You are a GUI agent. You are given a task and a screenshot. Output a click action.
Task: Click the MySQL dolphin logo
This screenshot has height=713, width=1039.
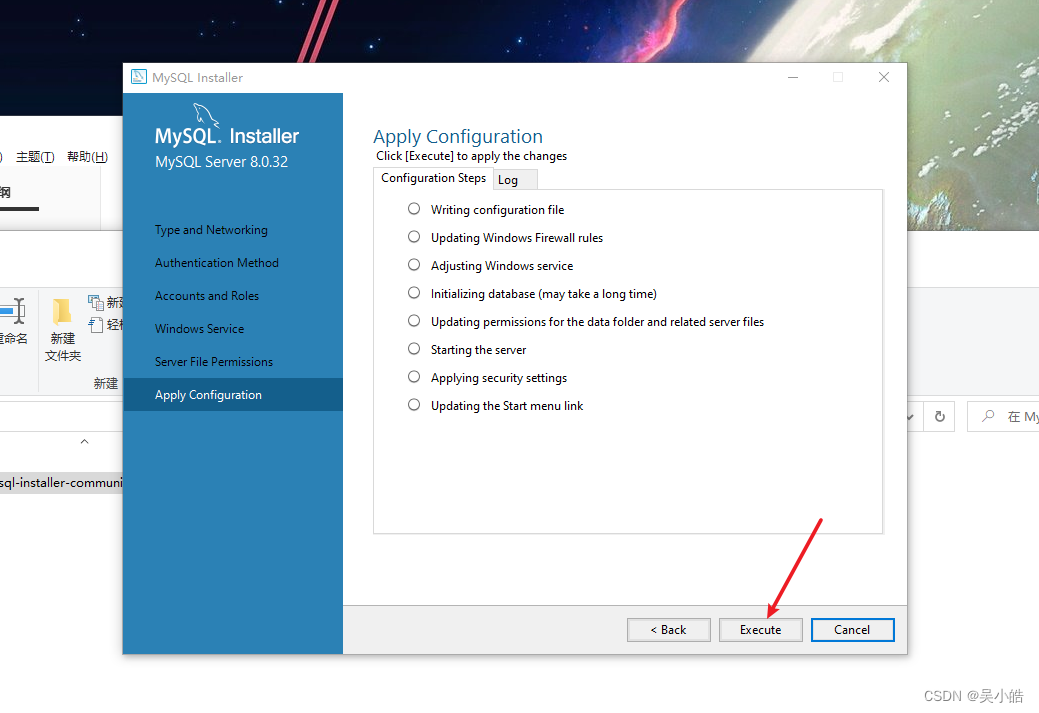[205, 115]
